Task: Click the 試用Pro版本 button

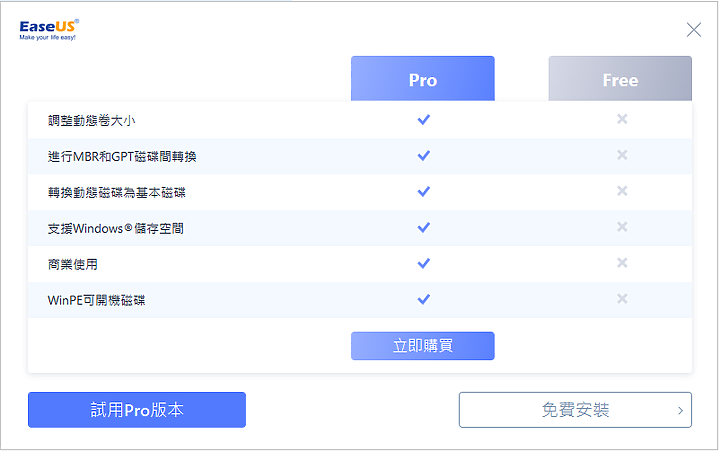Action: tap(137, 410)
